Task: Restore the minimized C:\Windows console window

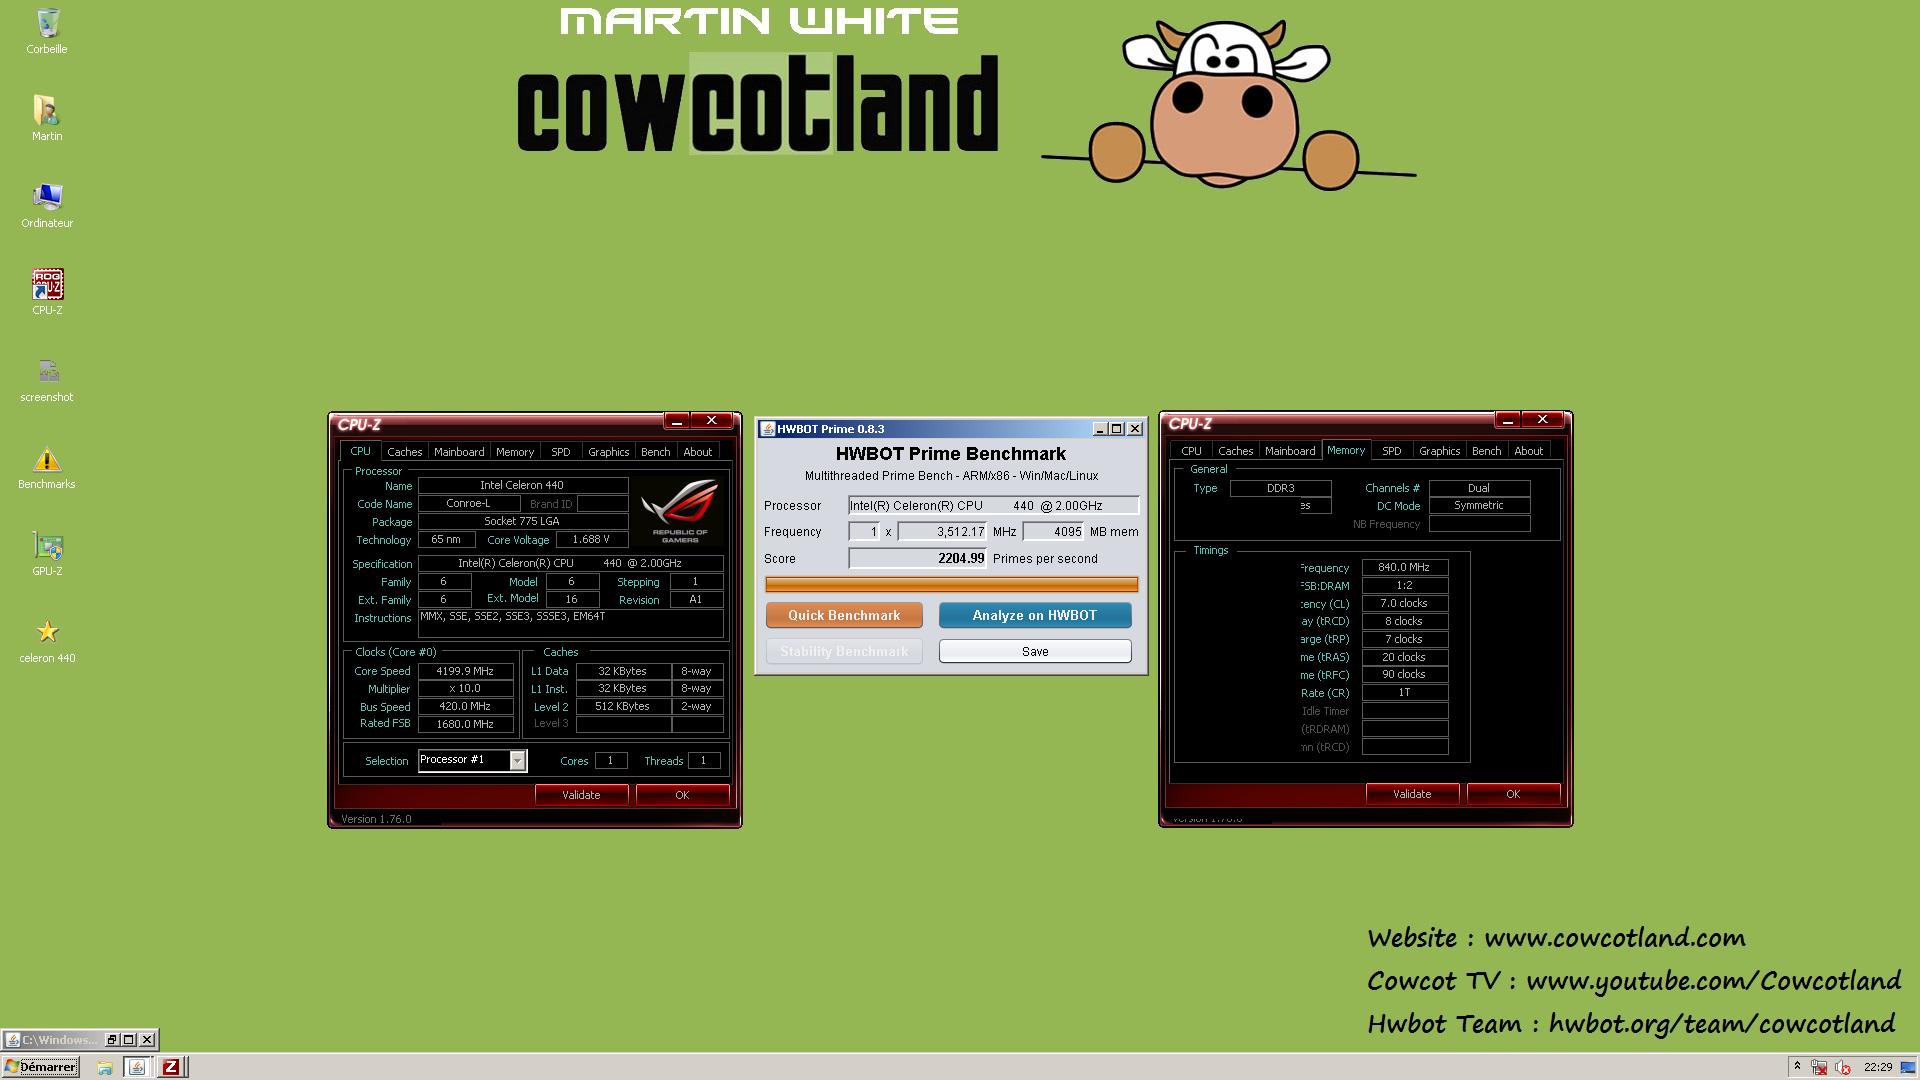Action: tap(112, 1040)
